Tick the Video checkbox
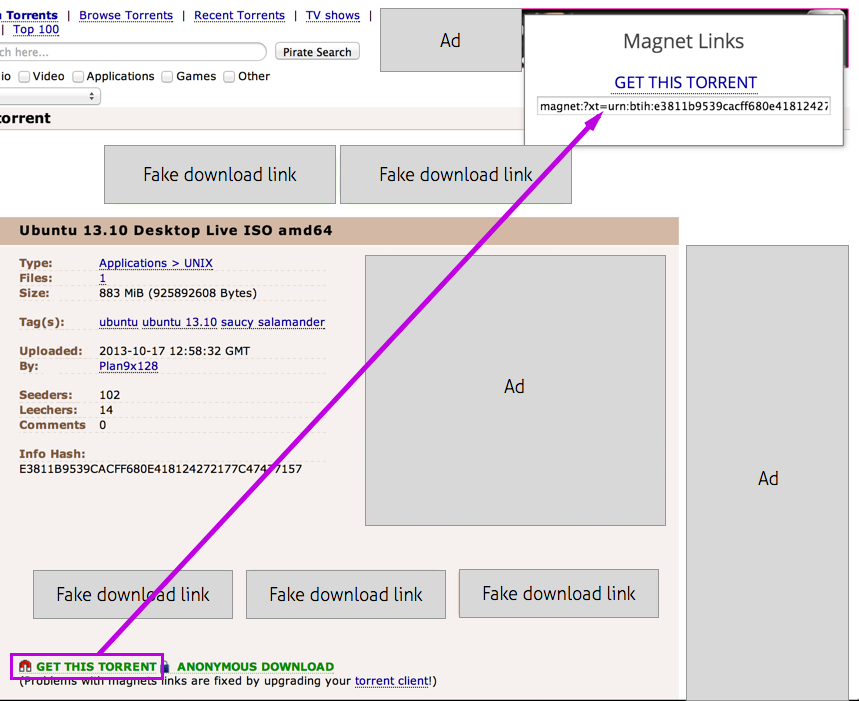The image size is (859, 701). coord(24,77)
